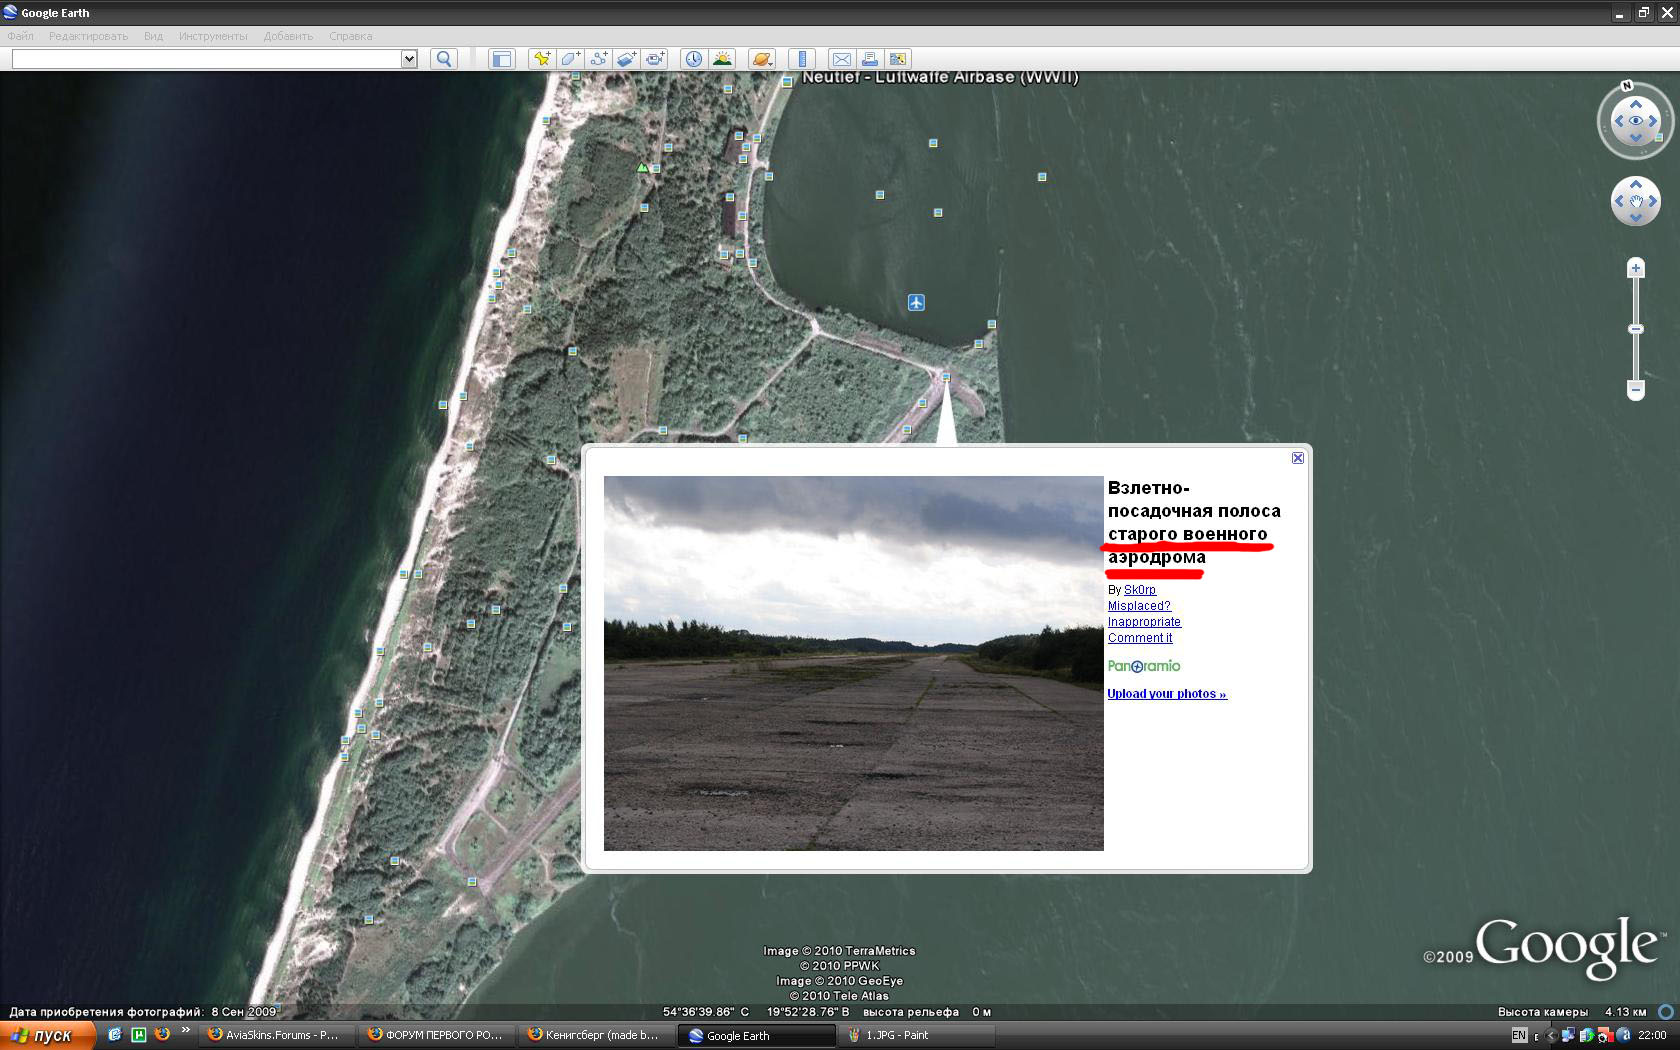Open the Sk0rp author link
This screenshot has height=1050, width=1680.
pos(1139,590)
